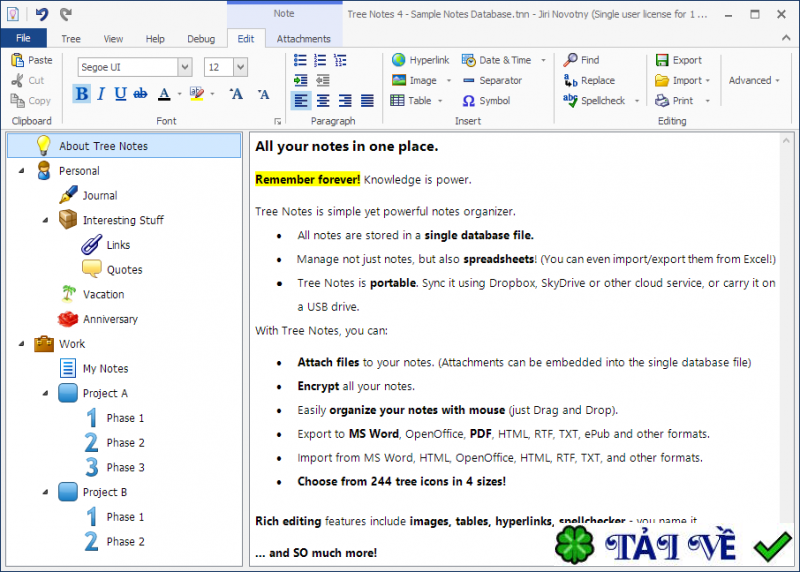Click the Replace tool
800x572 pixels.
tap(589, 80)
